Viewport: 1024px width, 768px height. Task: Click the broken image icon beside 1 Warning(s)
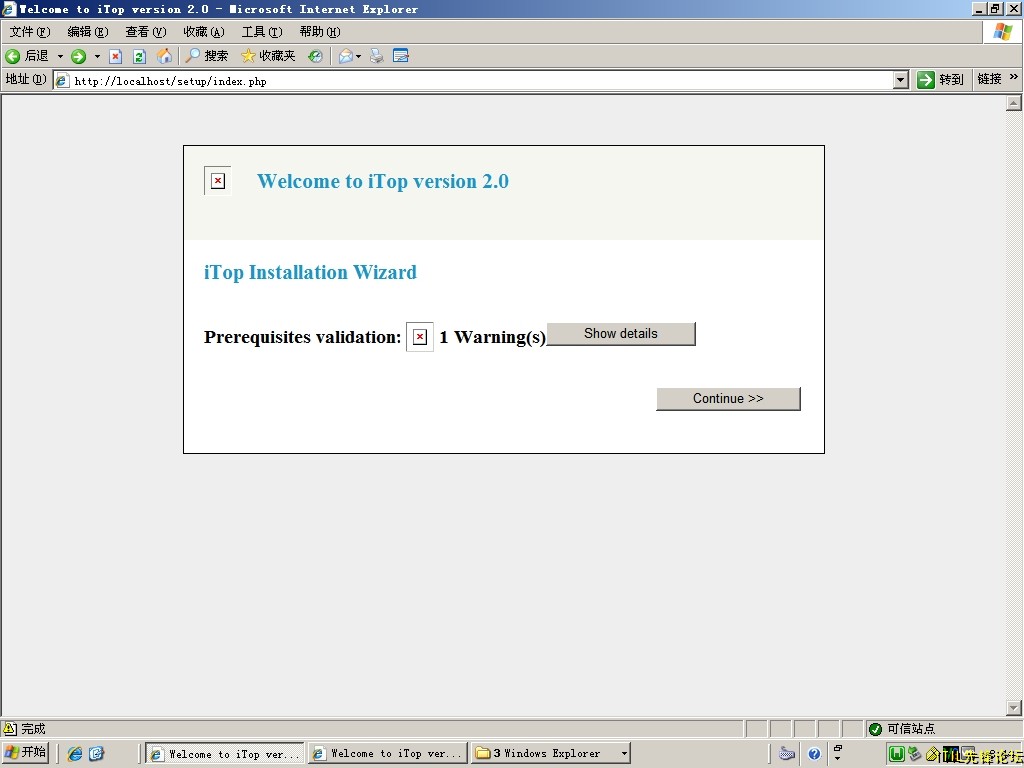[x=420, y=337]
